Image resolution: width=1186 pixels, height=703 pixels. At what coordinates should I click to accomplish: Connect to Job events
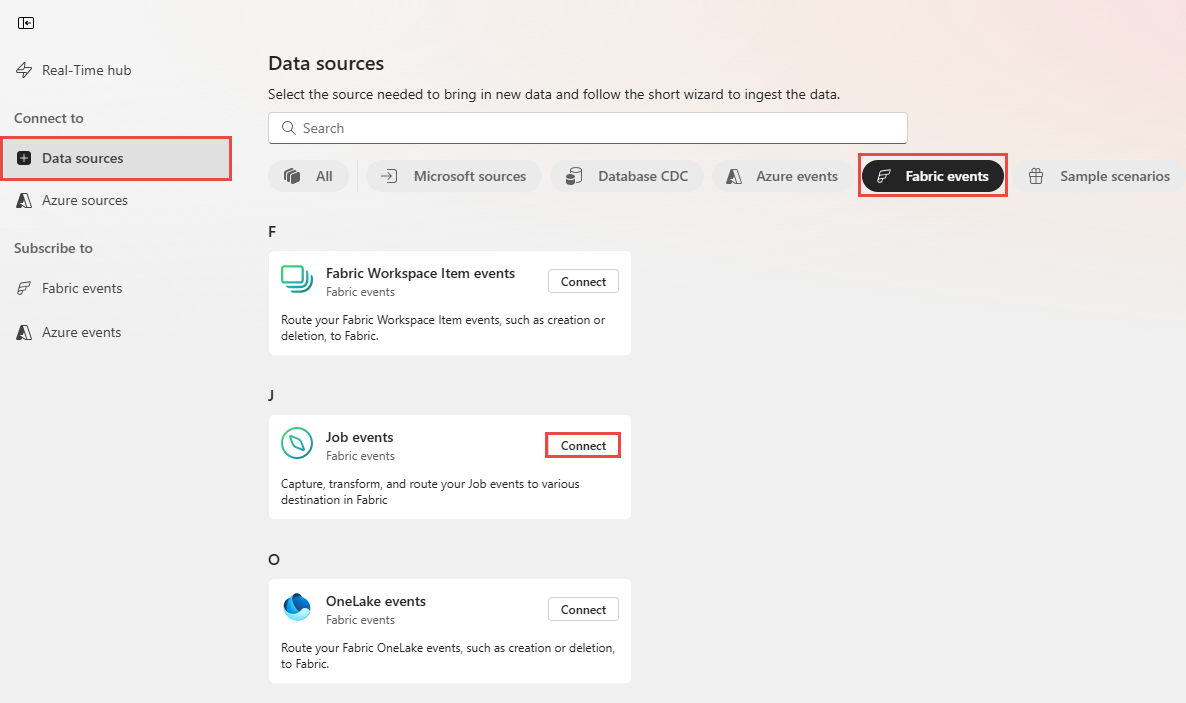[x=583, y=444]
